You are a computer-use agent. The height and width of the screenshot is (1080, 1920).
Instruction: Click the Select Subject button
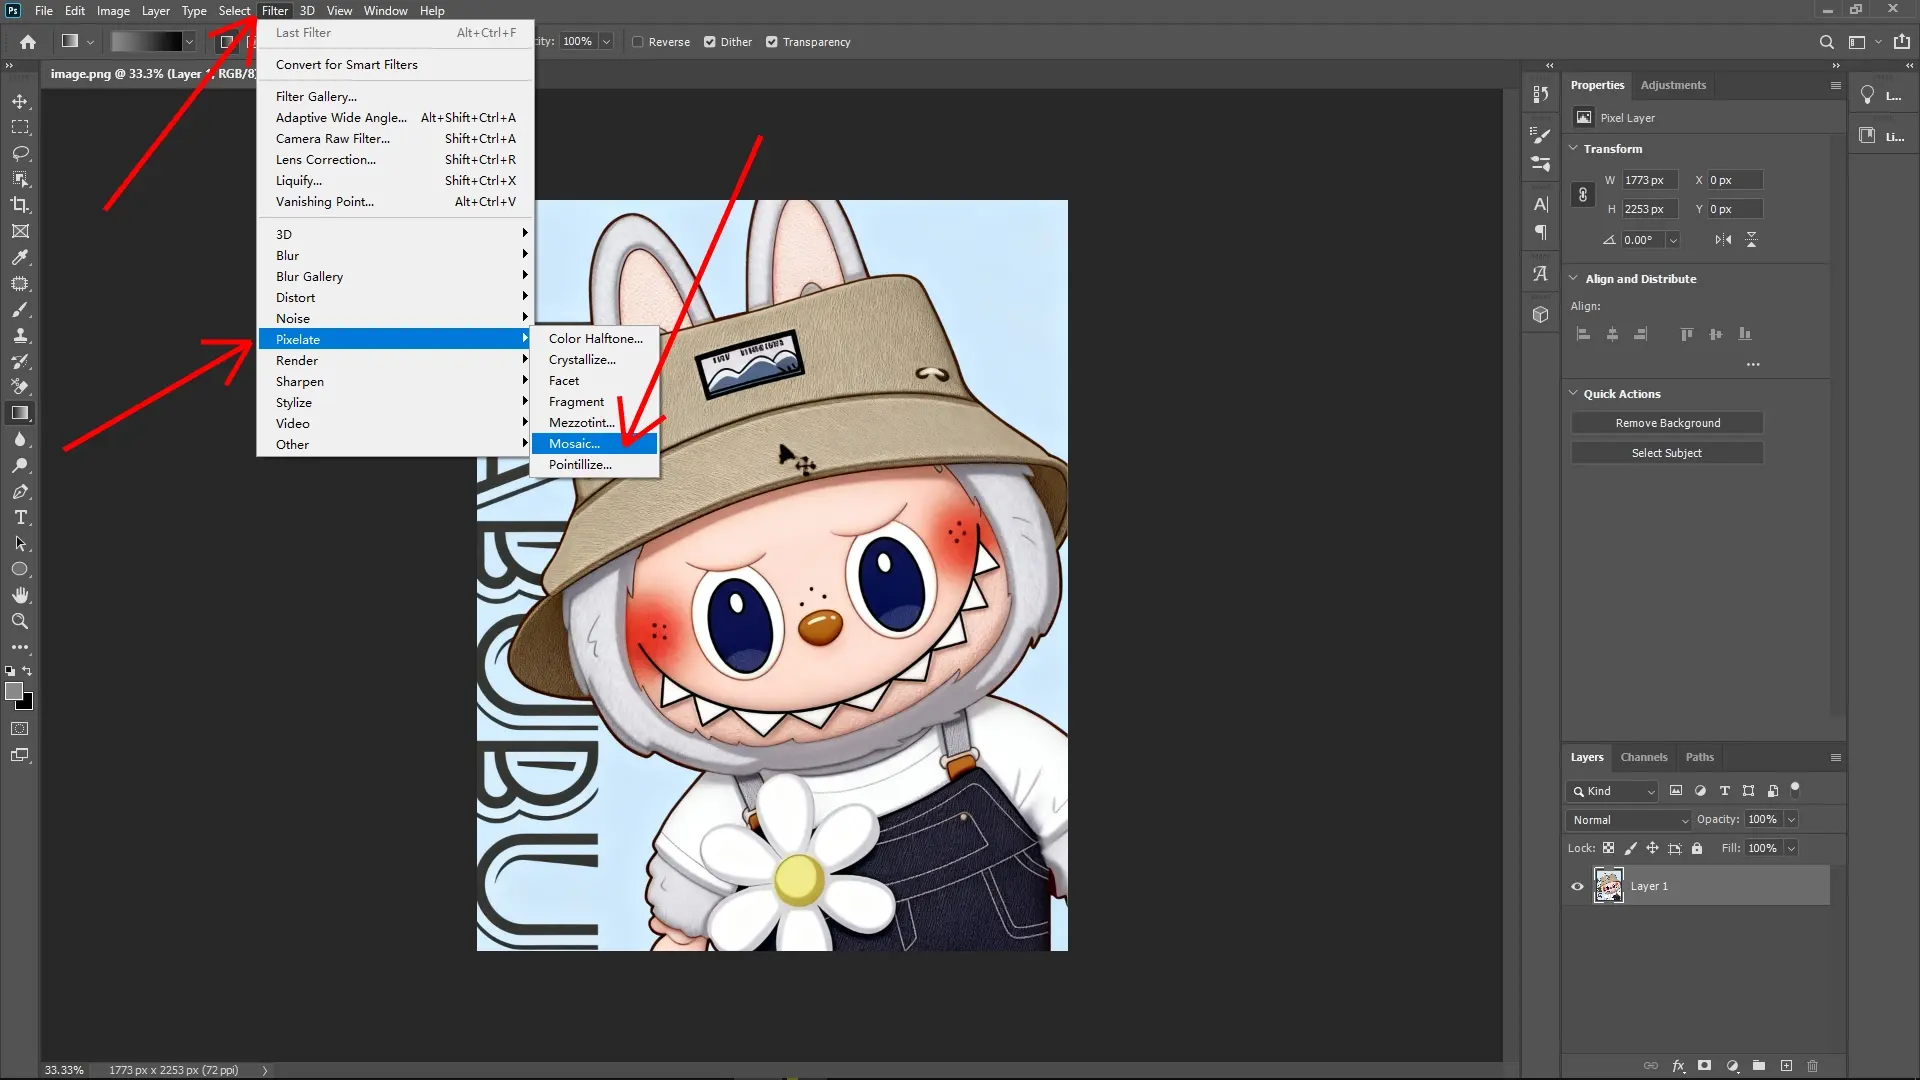coord(1667,452)
